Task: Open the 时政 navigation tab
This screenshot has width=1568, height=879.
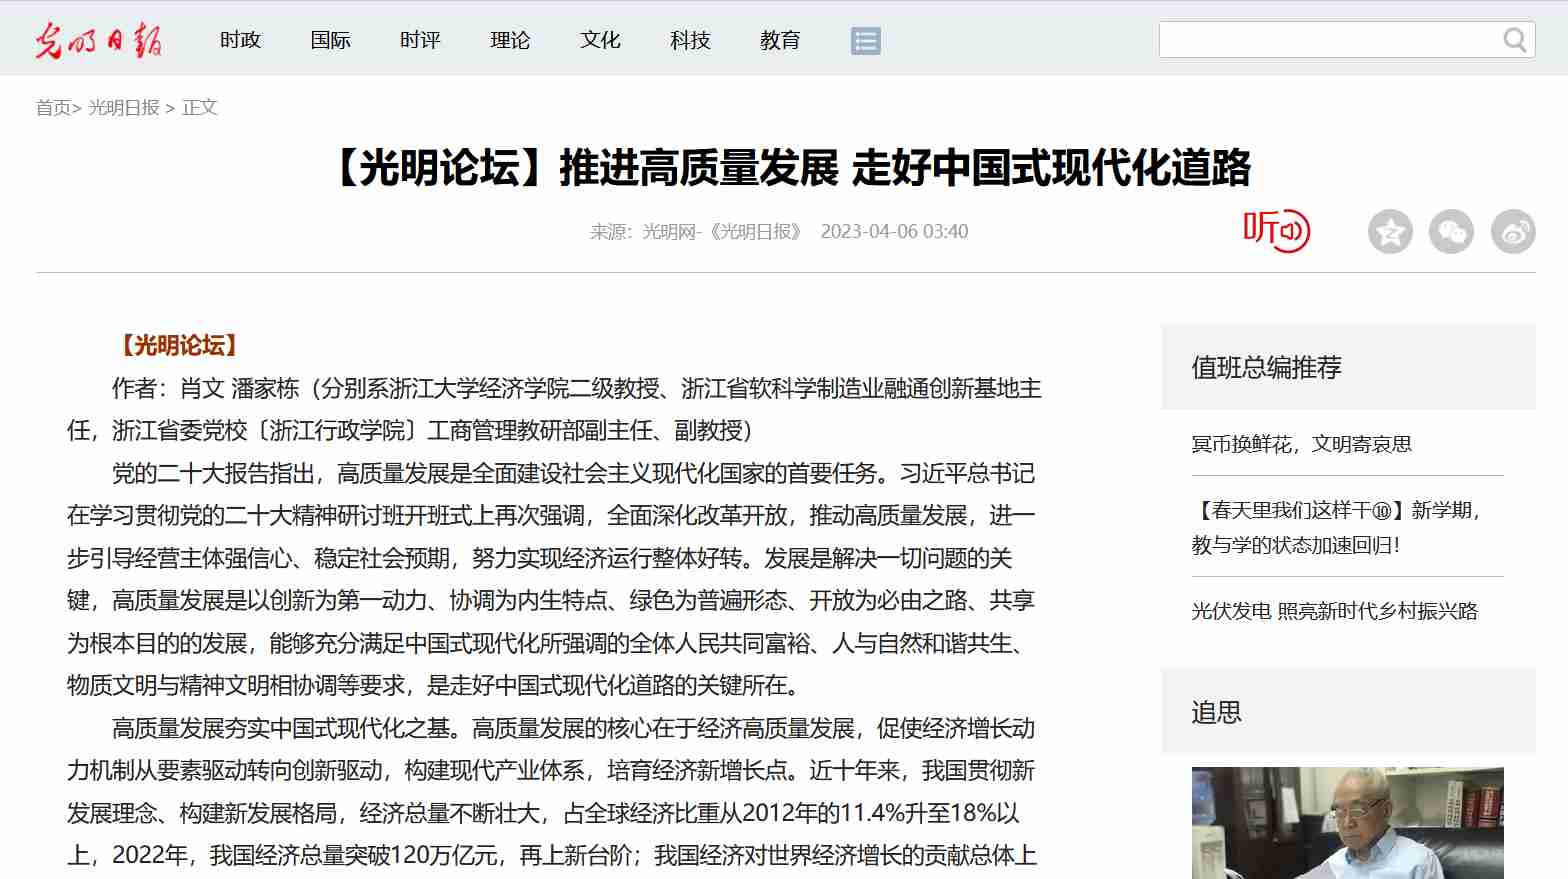Action: [240, 40]
